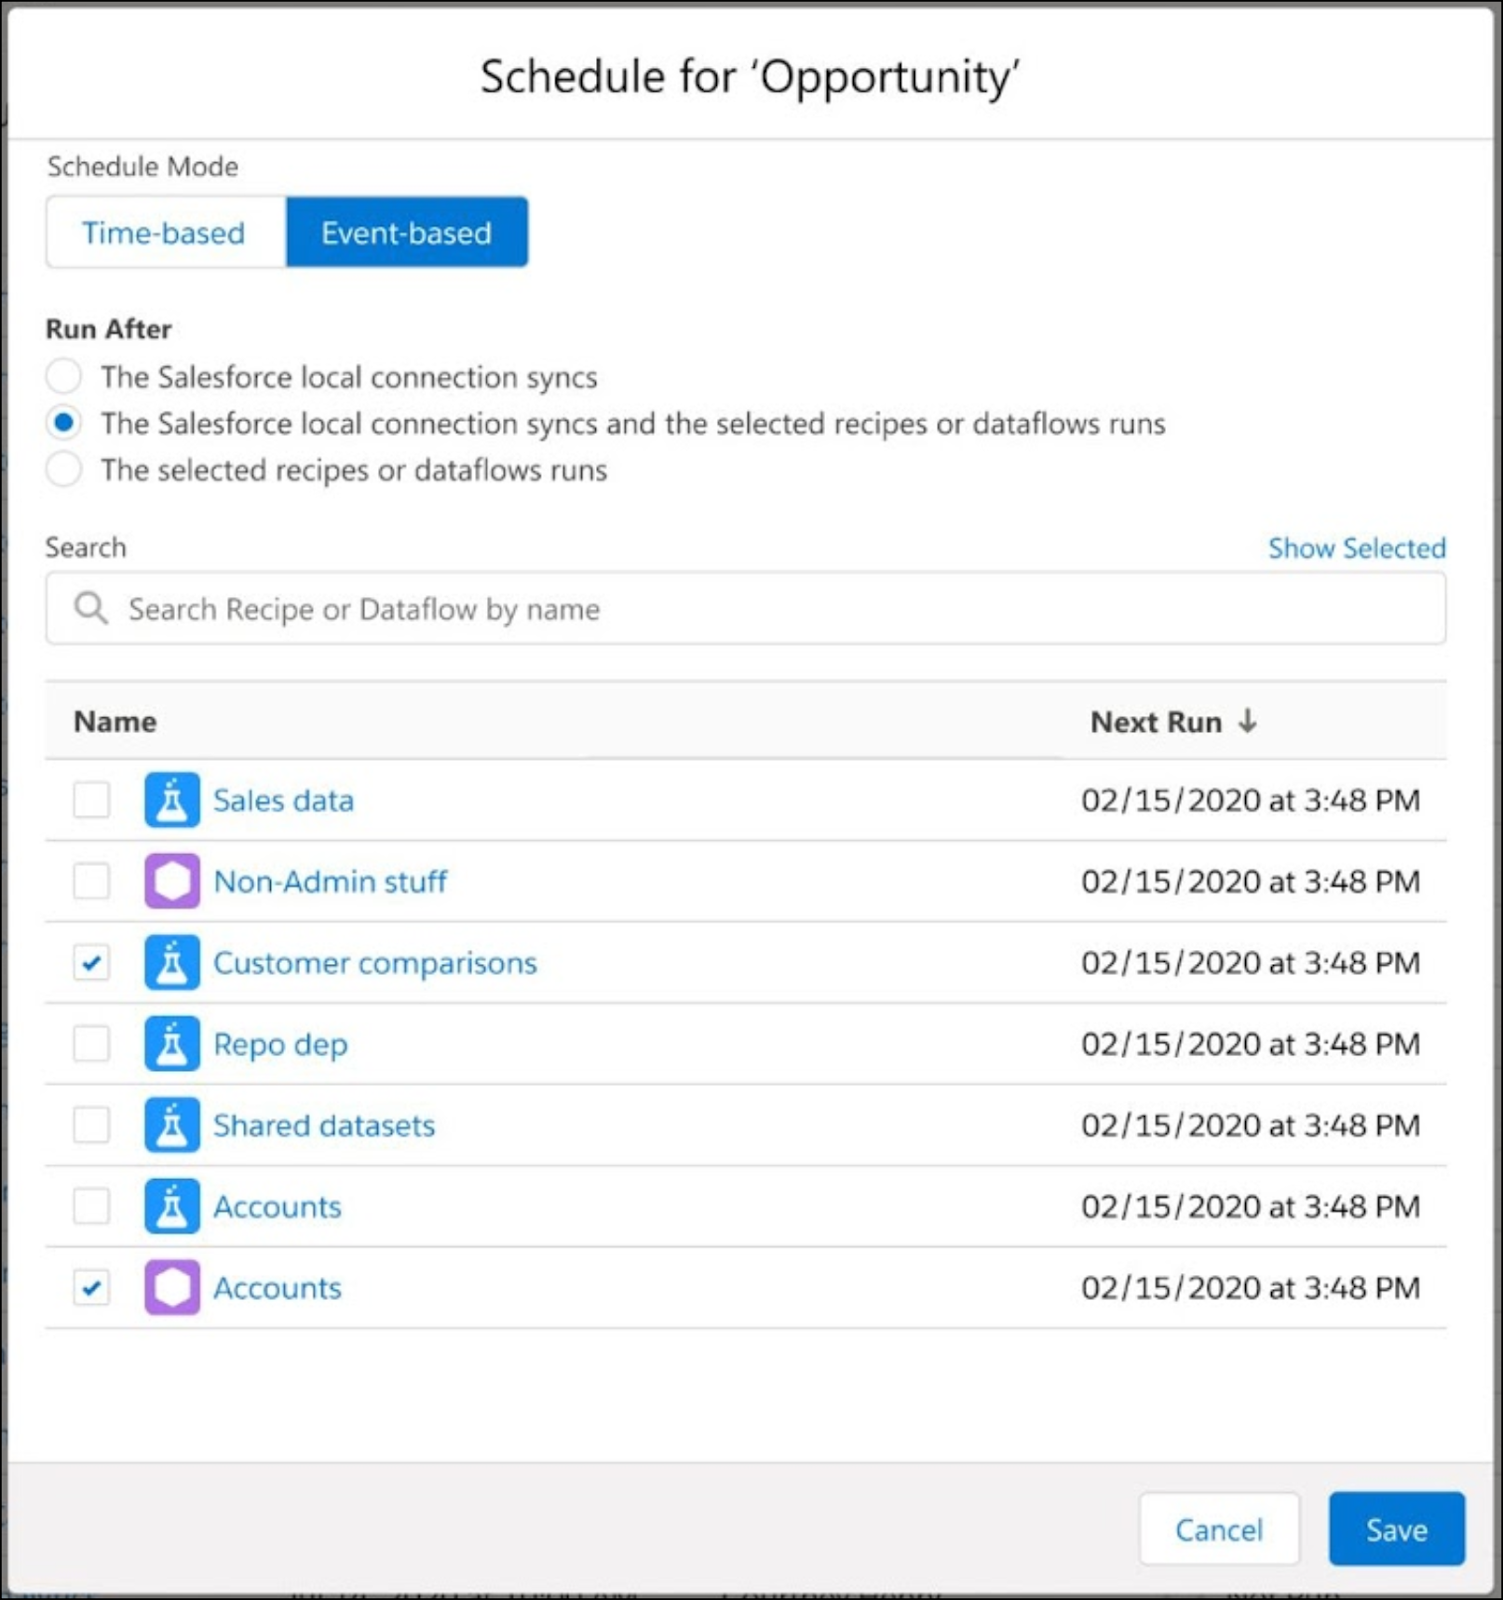This screenshot has height=1600, width=1503.
Task: Switch to Time-based schedule mode
Action: click(x=164, y=233)
